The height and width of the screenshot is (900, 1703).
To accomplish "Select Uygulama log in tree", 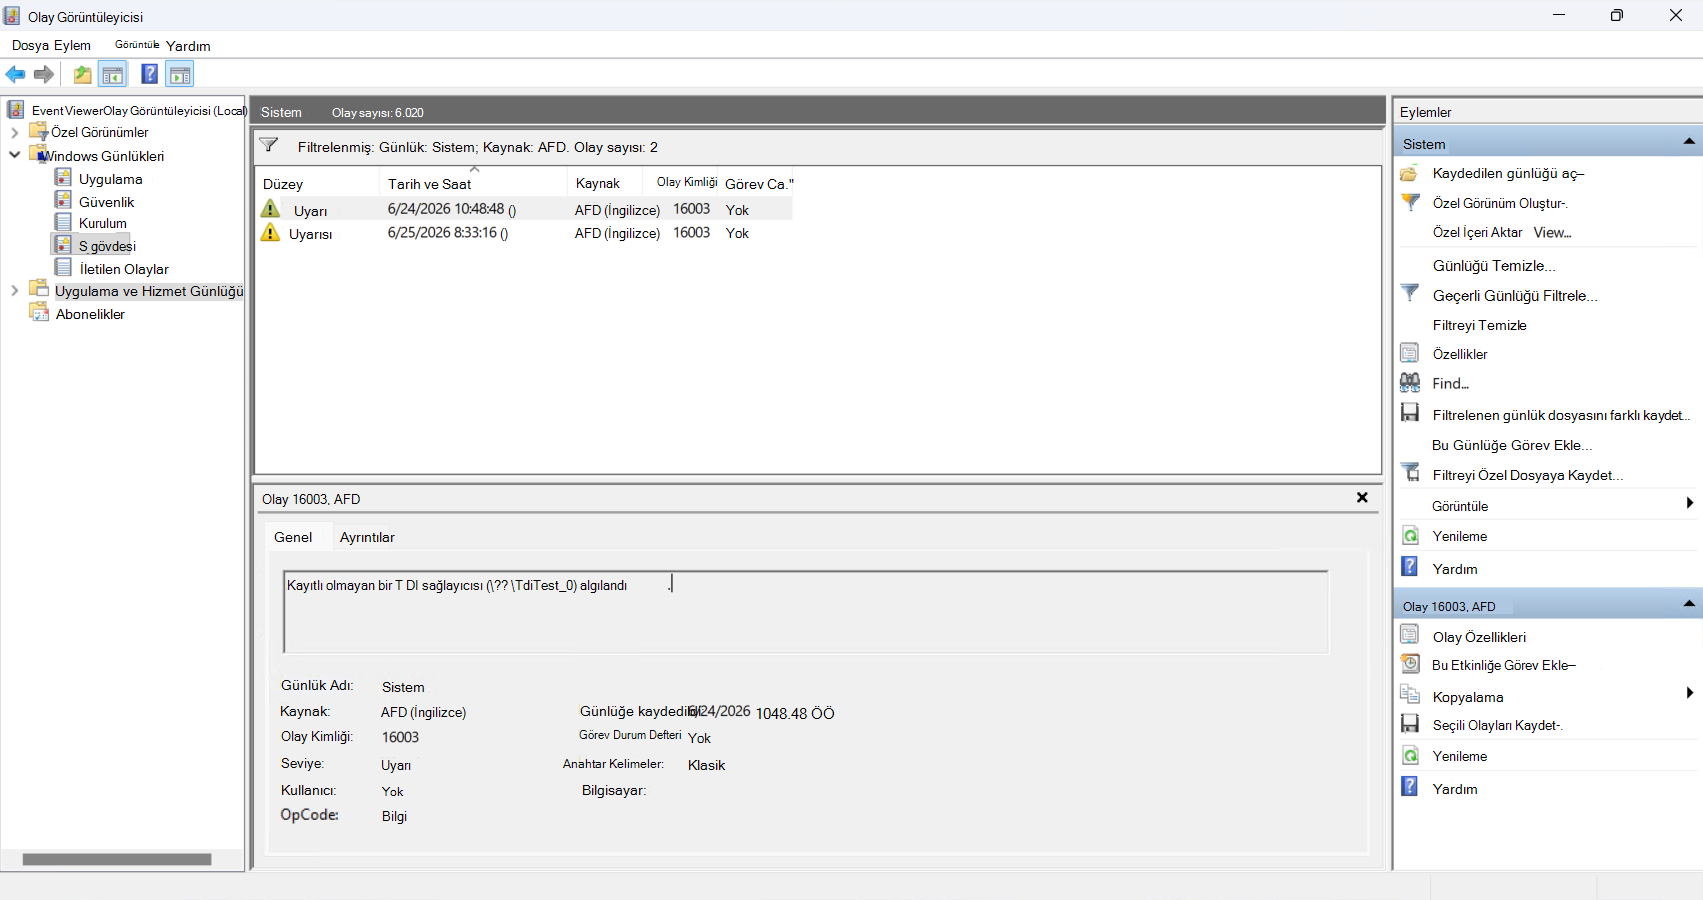I will pyautogui.click(x=110, y=179).
